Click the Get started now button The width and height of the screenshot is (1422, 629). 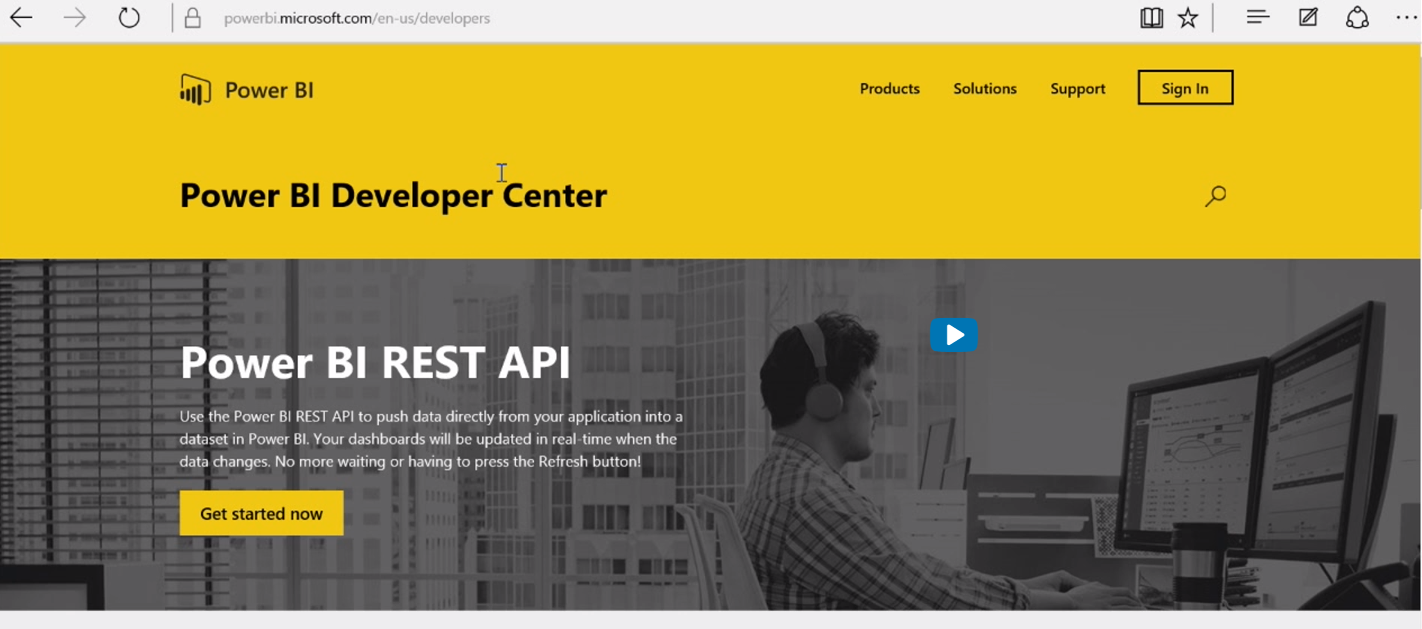pyautogui.click(x=261, y=513)
